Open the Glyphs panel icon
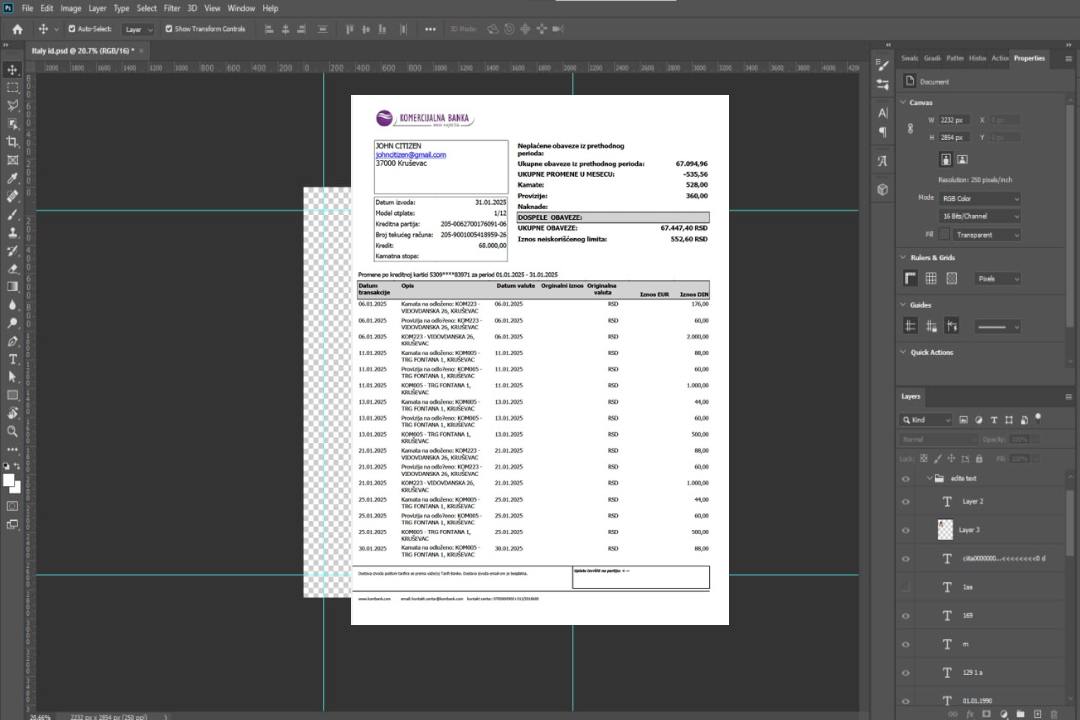This screenshot has height=720, width=1080. coord(882,161)
